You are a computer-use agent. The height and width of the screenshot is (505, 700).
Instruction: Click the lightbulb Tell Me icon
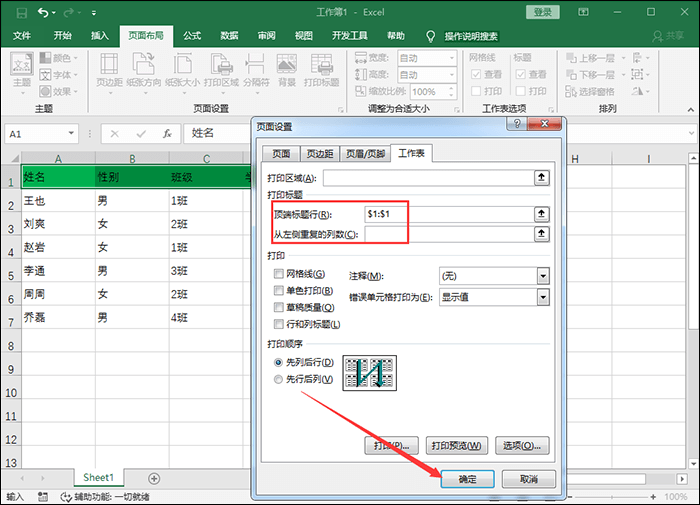[430, 36]
